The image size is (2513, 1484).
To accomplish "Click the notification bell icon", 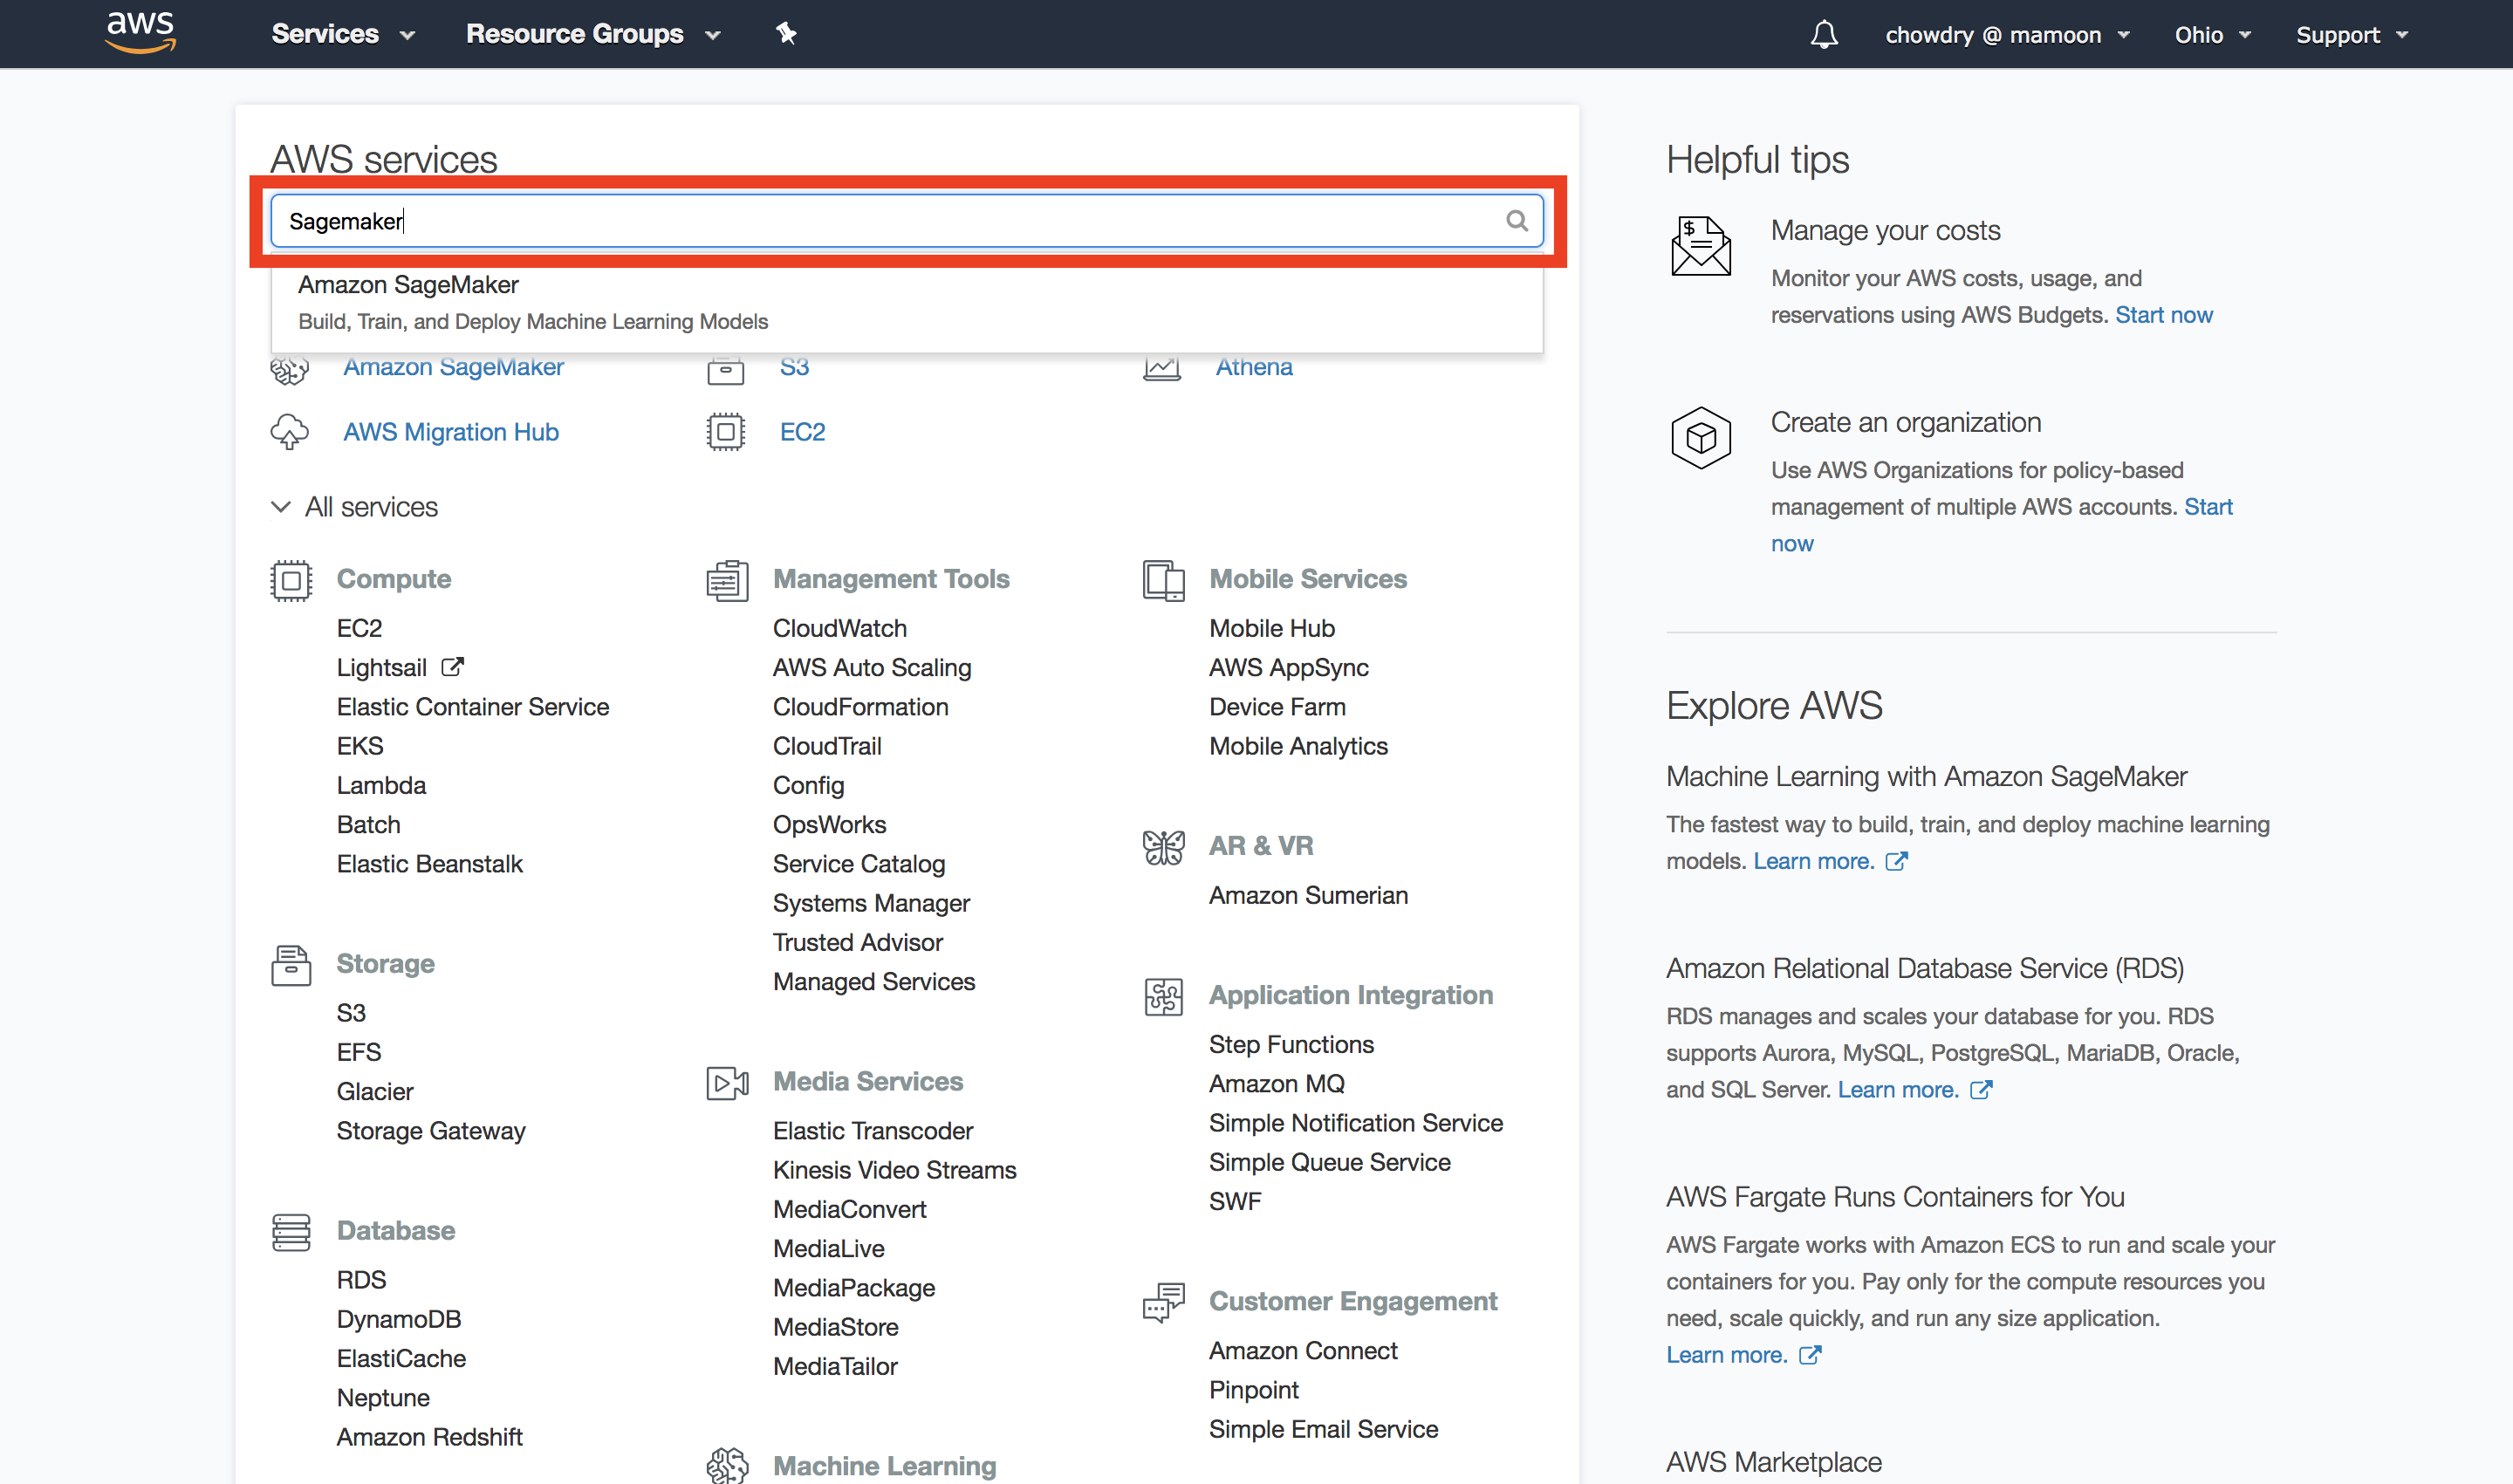I will [1823, 34].
